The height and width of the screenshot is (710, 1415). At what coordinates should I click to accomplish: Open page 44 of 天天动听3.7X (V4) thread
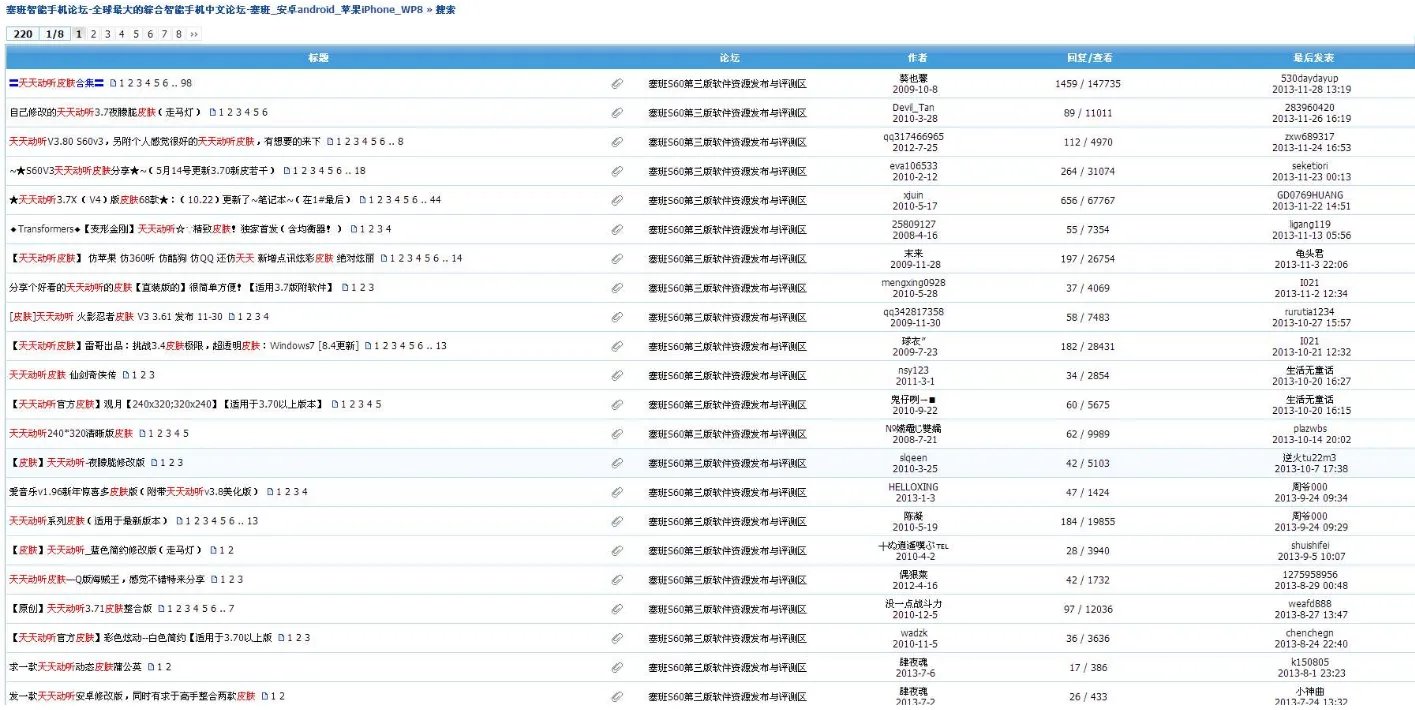pyautogui.click(x=435, y=200)
